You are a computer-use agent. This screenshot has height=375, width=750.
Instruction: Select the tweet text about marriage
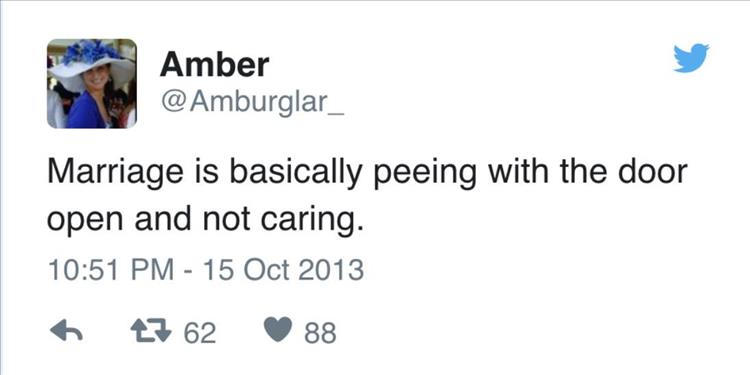tap(367, 195)
